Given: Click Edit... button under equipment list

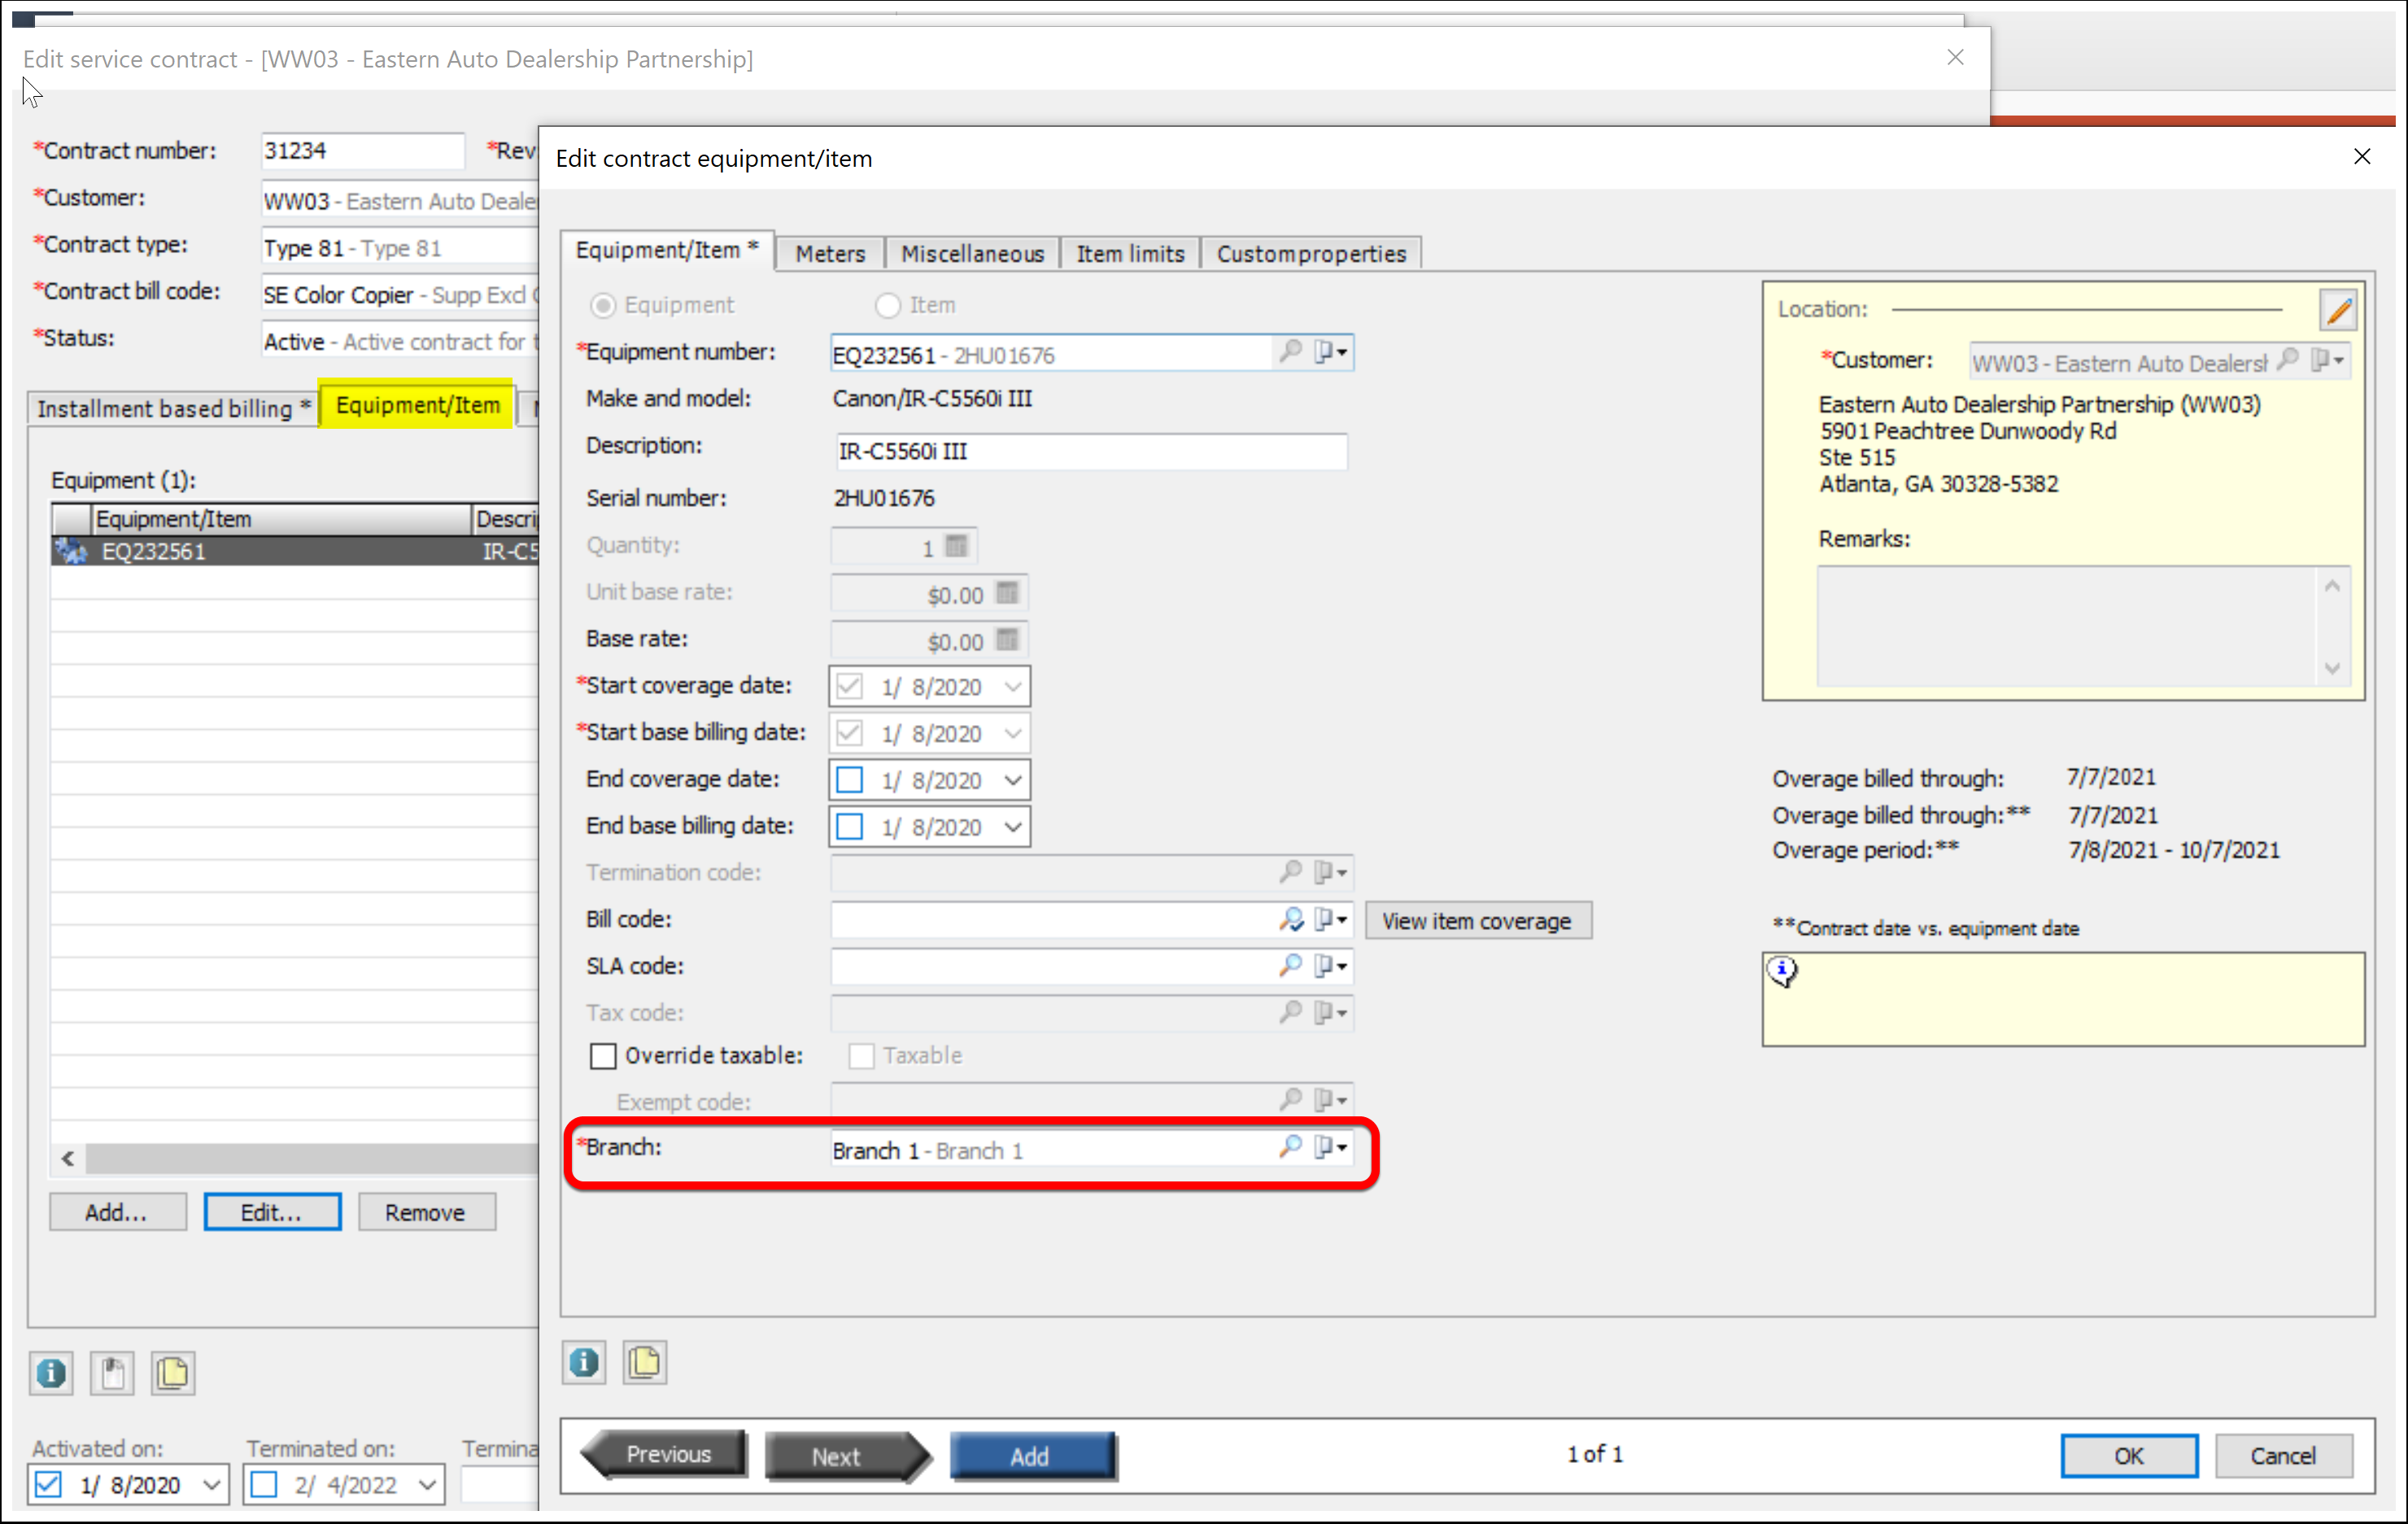Looking at the screenshot, I should [272, 1212].
